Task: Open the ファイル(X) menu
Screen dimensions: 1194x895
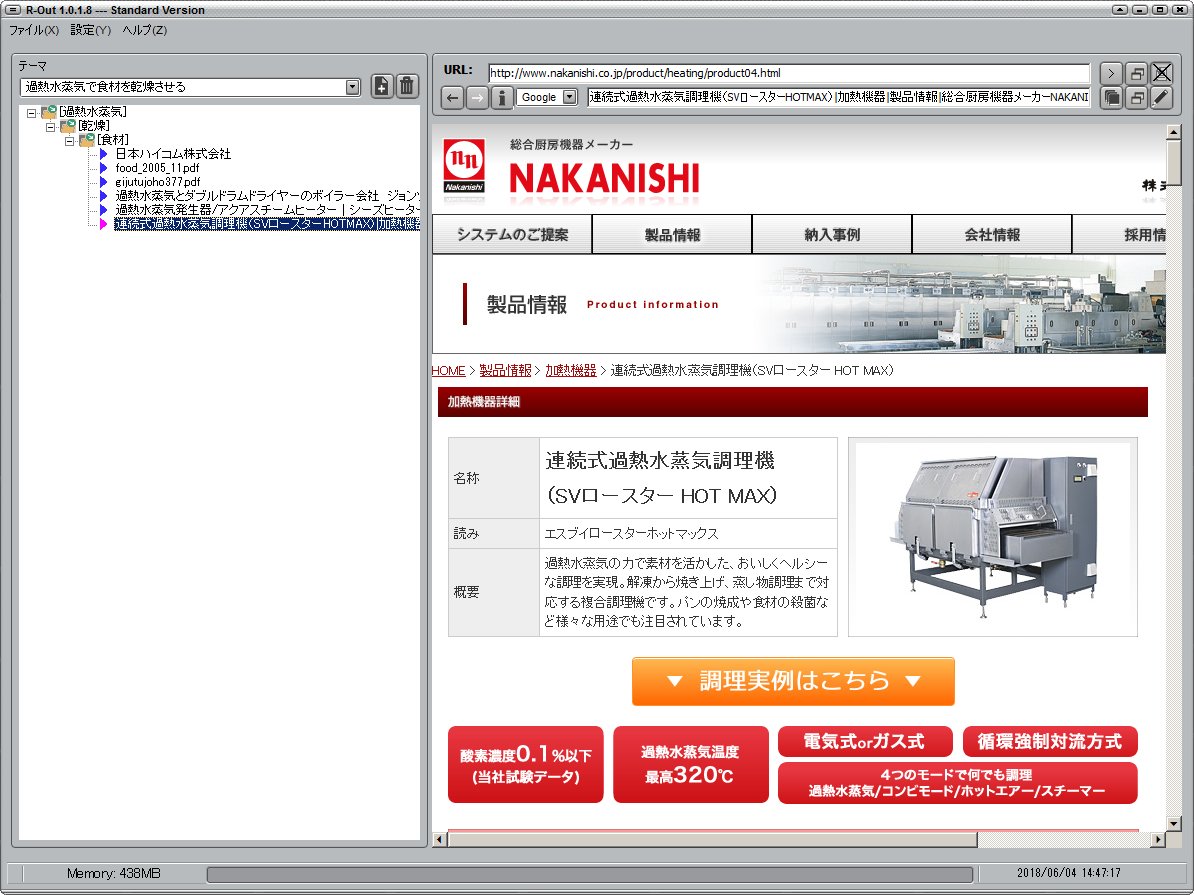Action: pyautogui.click(x=34, y=30)
